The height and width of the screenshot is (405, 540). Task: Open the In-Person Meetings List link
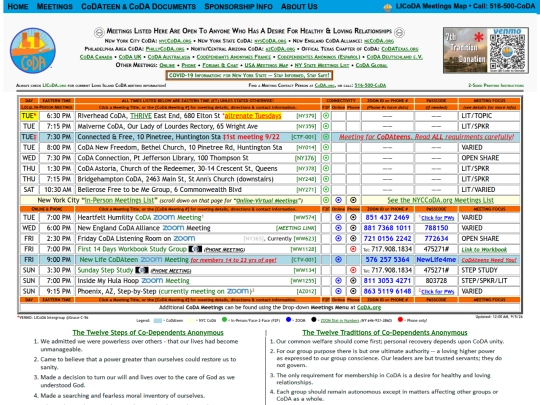[x=121, y=200]
